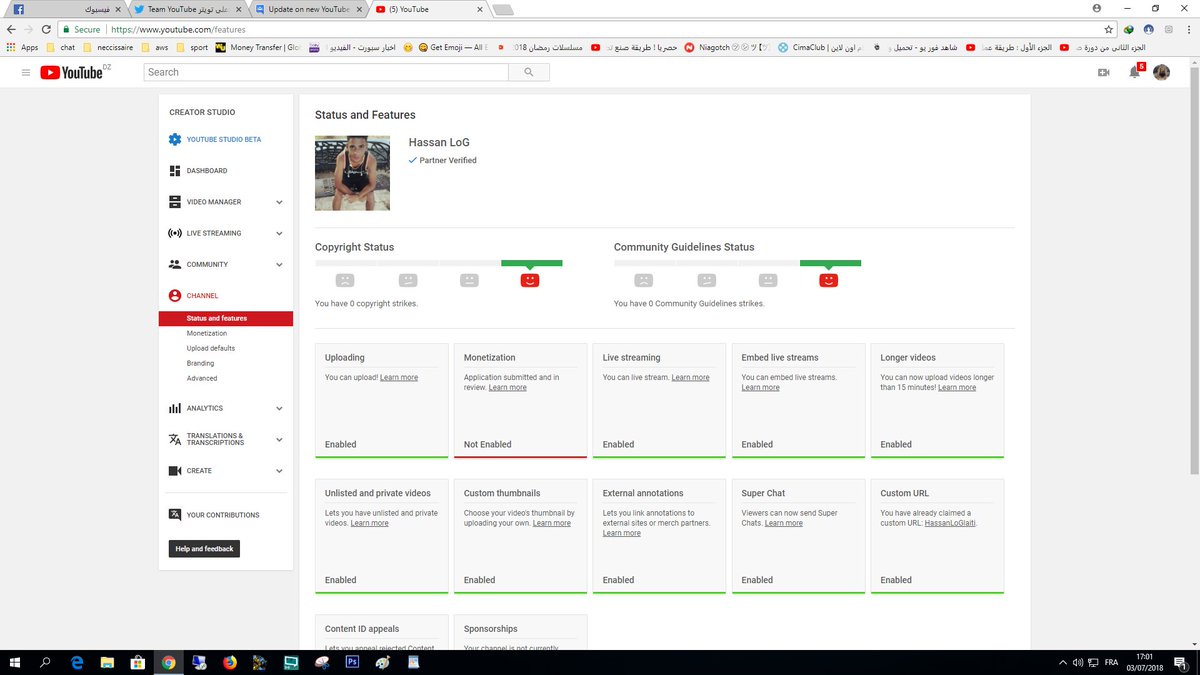Image resolution: width=1200 pixels, height=675 pixels.
Task: Open Learn more in Longer videos card
Action: click(957, 387)
